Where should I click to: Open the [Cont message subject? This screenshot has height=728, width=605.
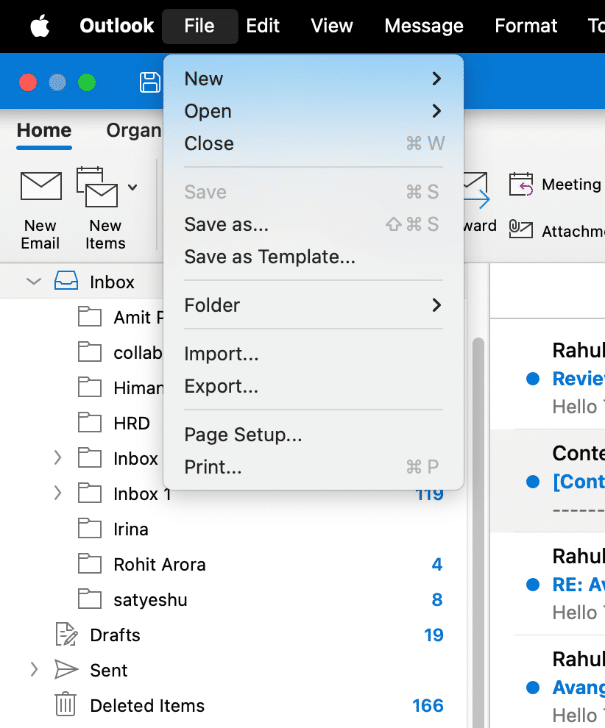coord(579,481)
